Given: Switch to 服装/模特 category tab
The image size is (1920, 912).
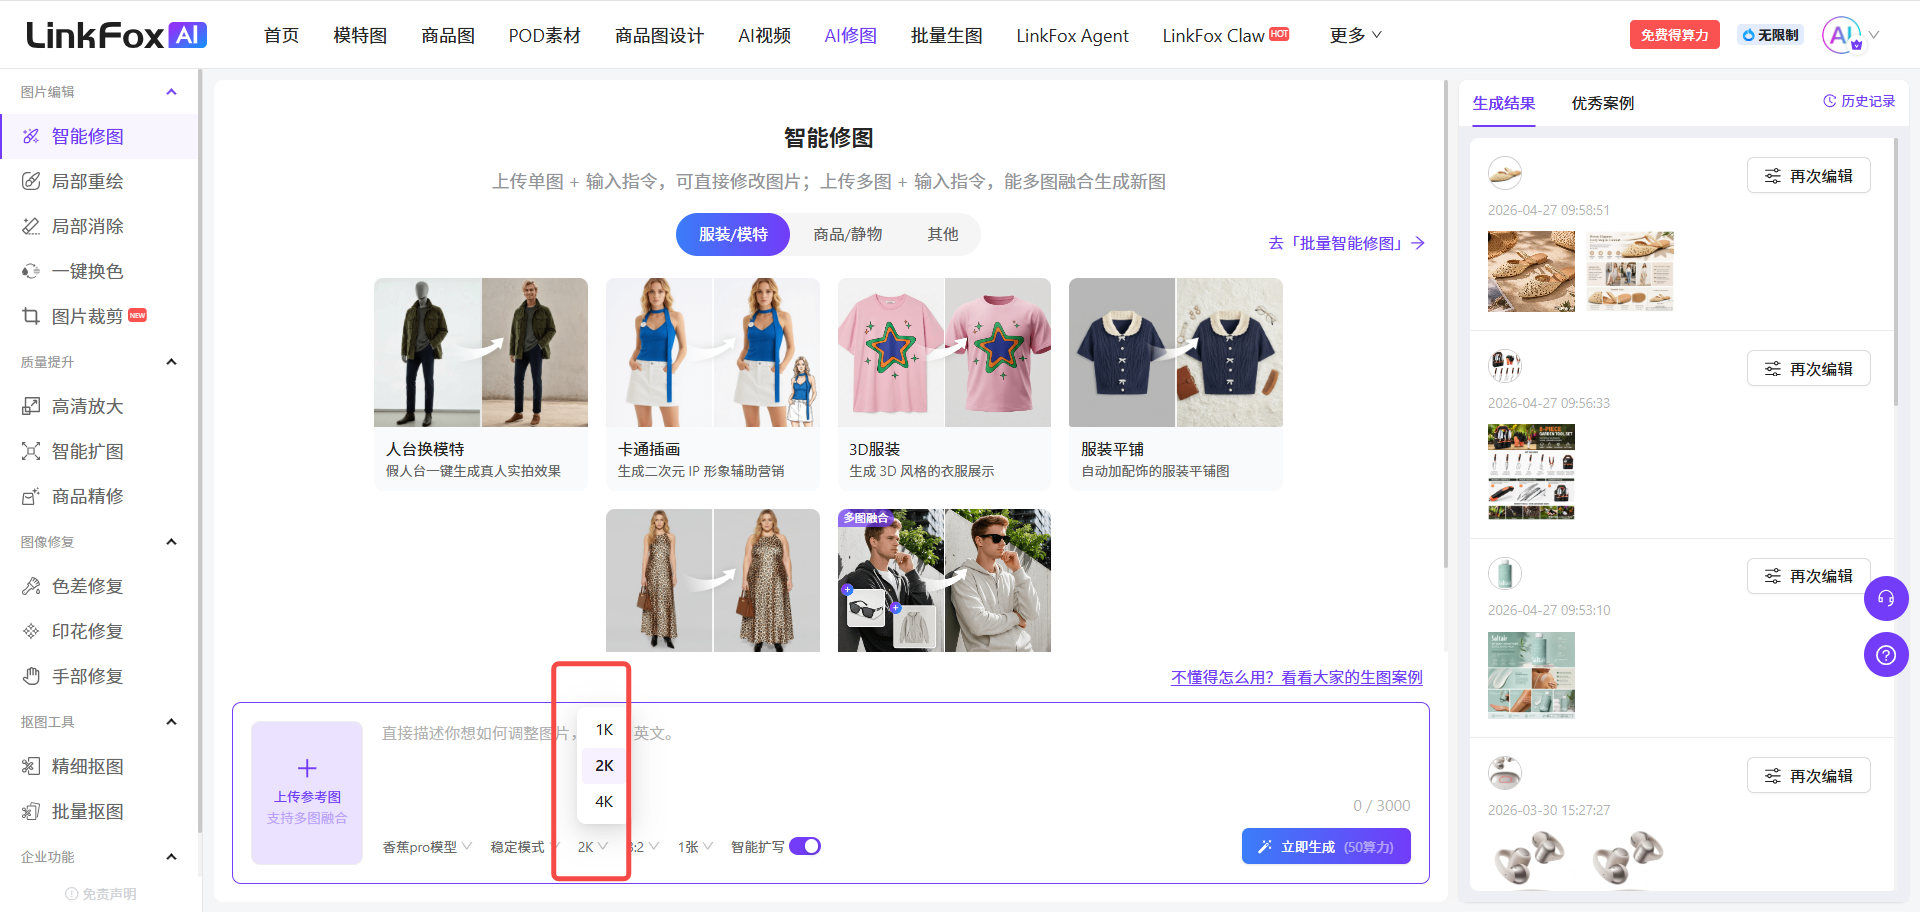Looking at the screenshot, I should tap(733, 234).
